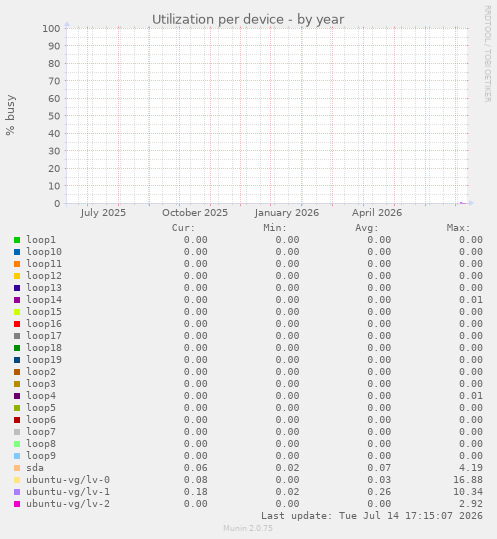Viewport: 497px width, 539px height.
Task: Click the loop9 light blue swatch
Action: pyautogui.click(x=17, y=456)
